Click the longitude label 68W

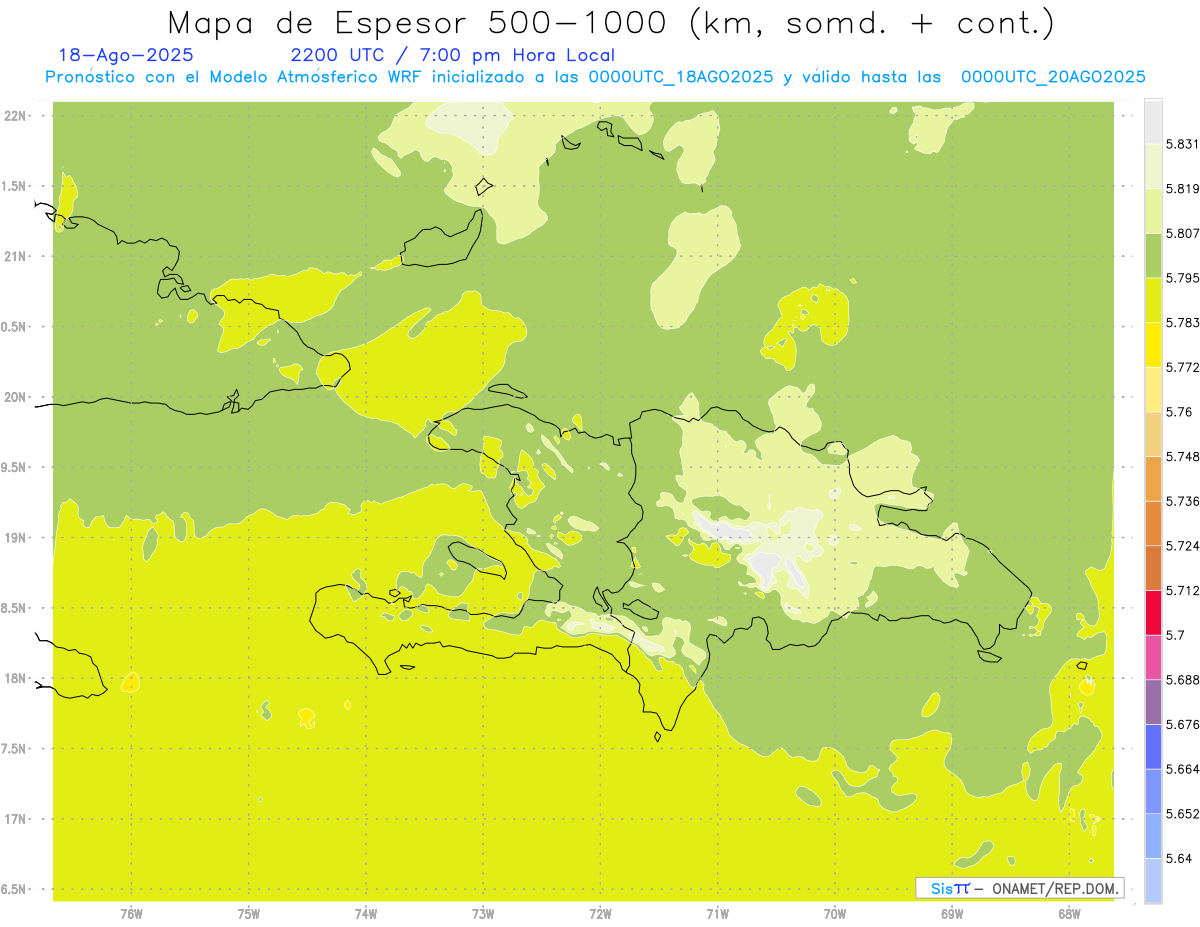click(1069, 913)
